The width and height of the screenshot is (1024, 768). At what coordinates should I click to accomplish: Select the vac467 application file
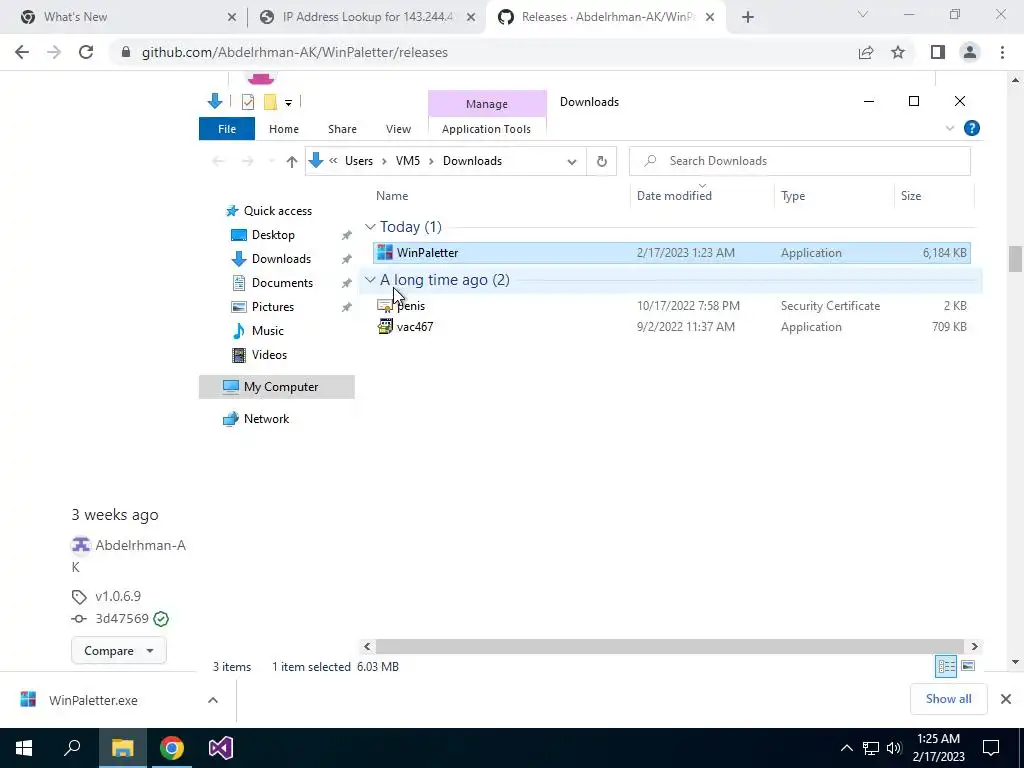(x=672, y=327)
